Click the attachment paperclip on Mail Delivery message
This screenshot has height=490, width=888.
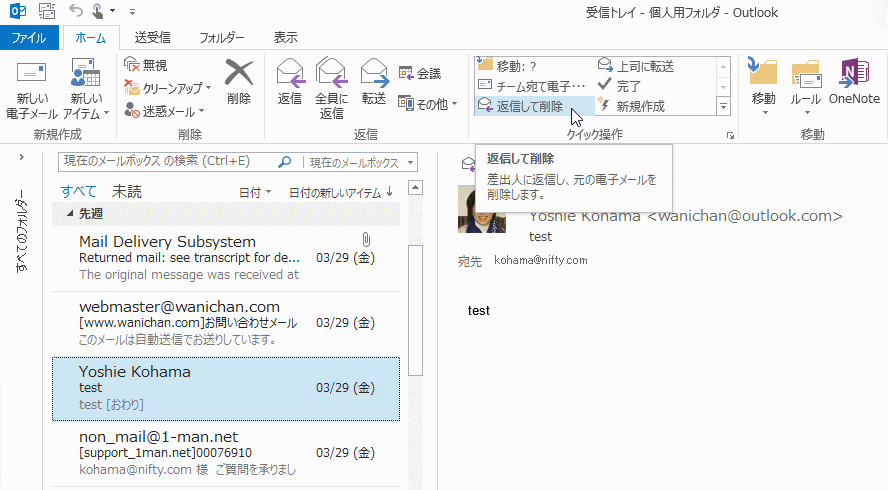pyautogui.click(x=366, y=240)
